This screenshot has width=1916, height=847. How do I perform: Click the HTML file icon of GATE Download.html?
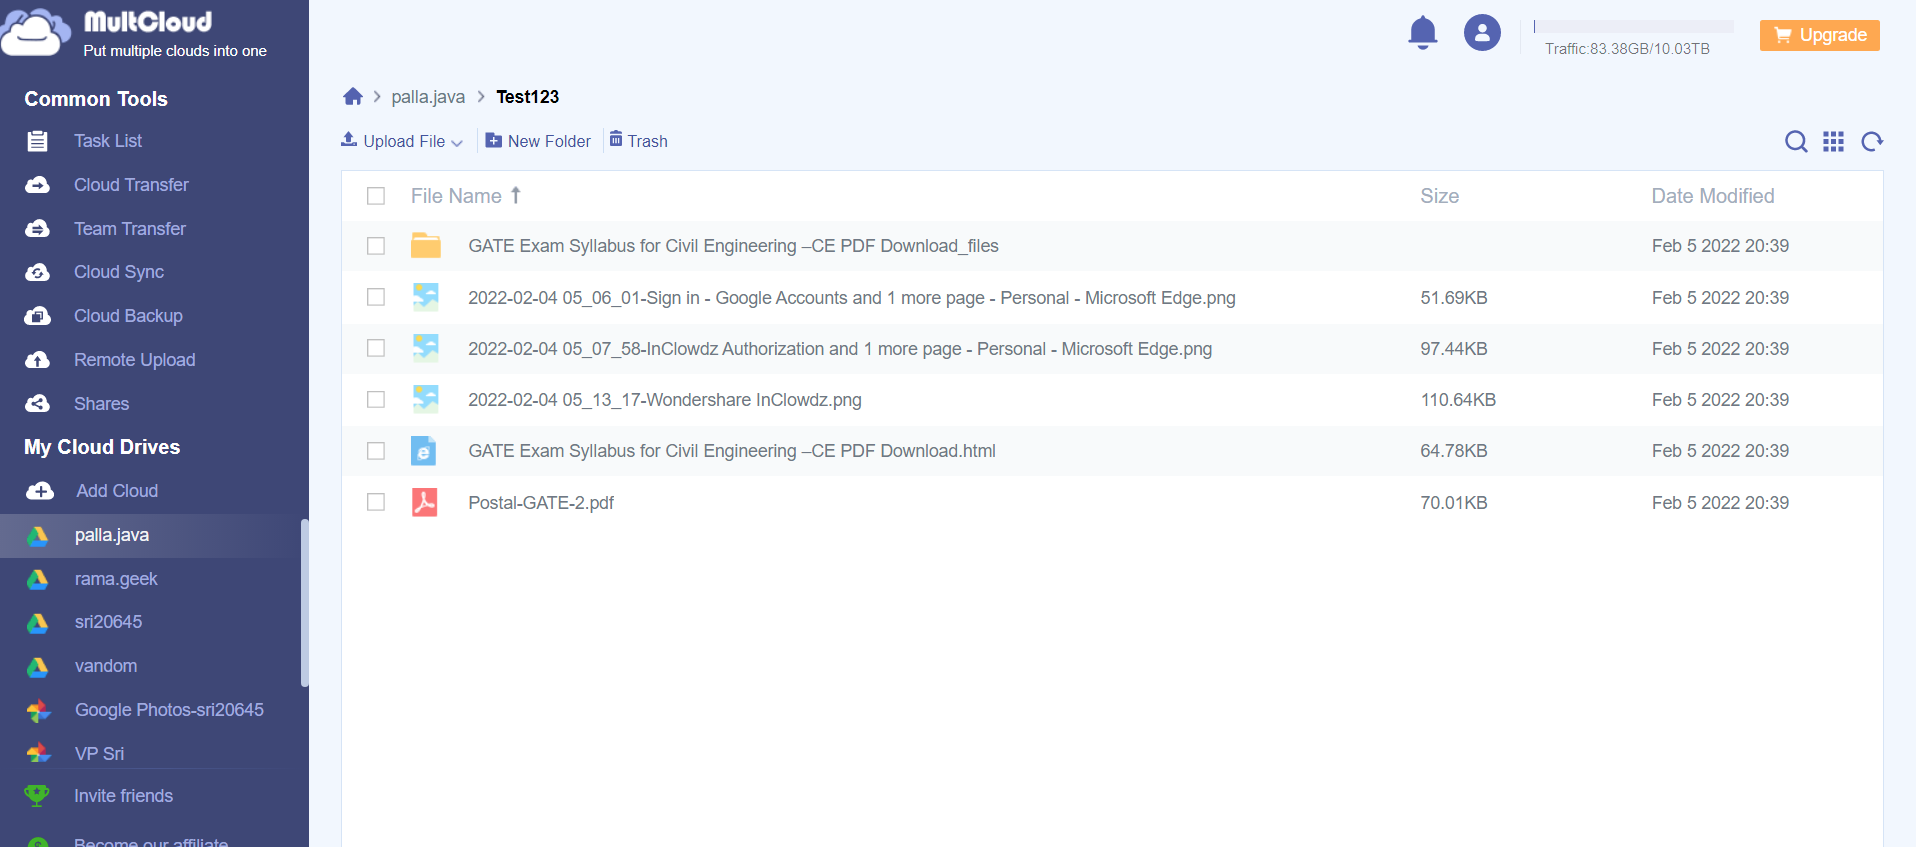[x=424, y=451]
